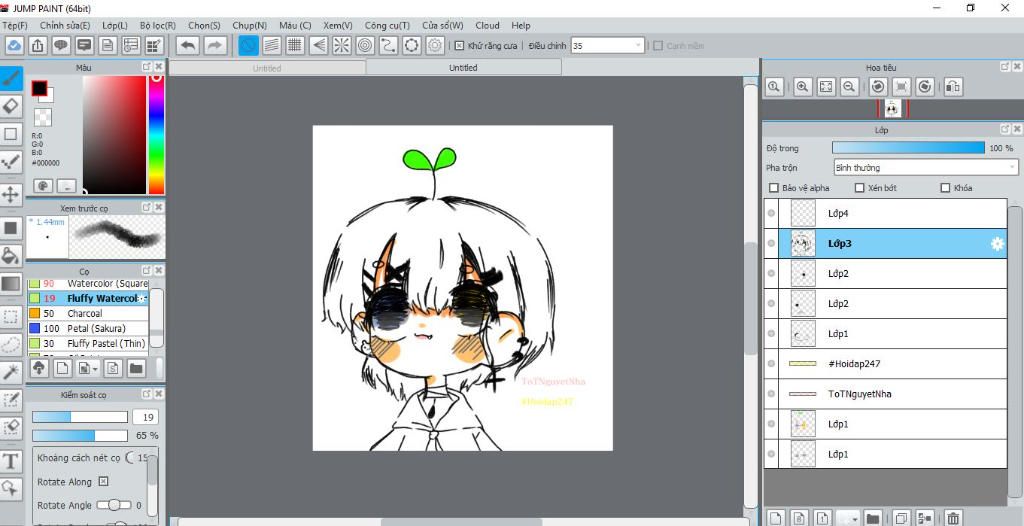Toggle Bảo vệ alpha checkbox

(774, 188)
